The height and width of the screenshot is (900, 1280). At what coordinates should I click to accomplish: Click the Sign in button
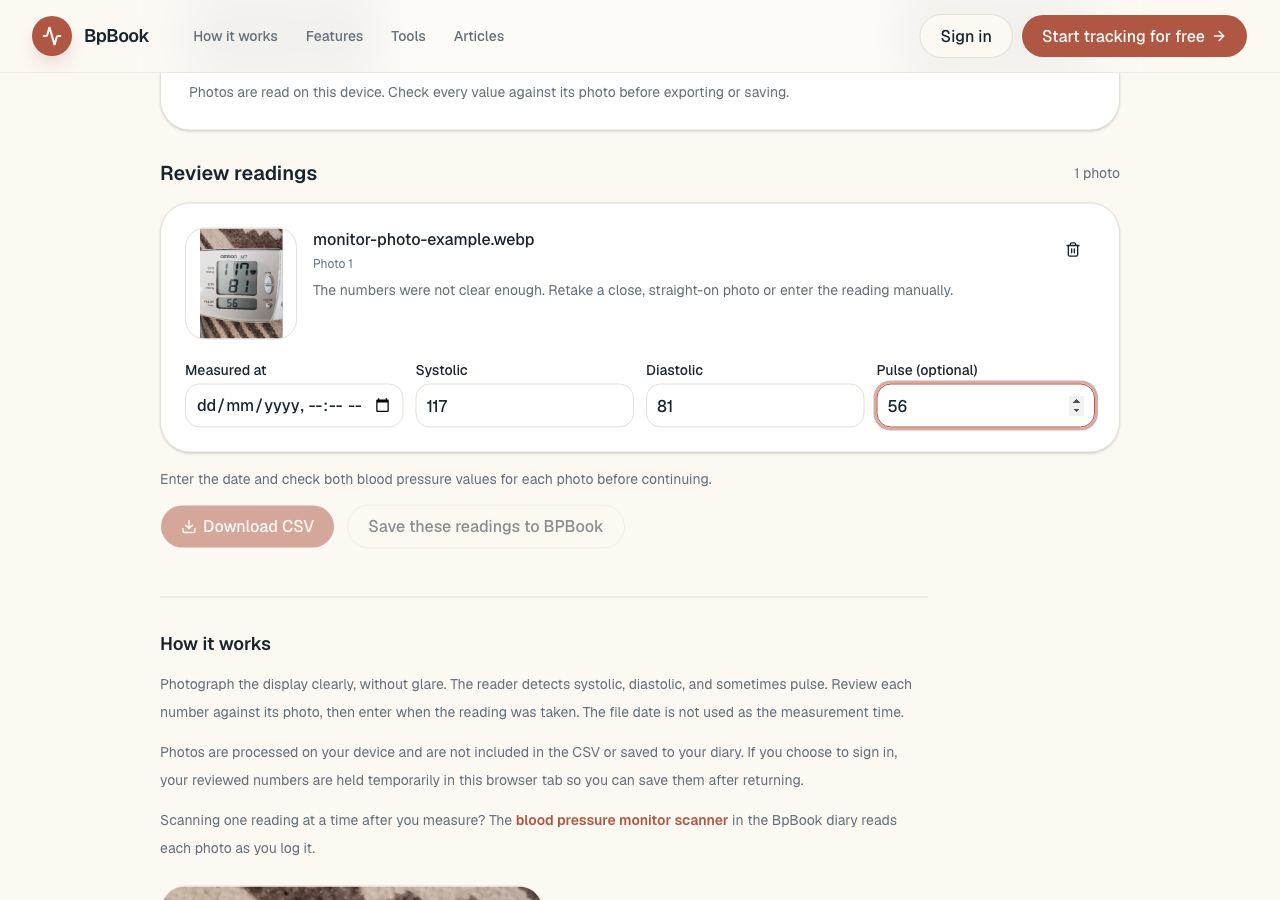[x=966, y=36]
